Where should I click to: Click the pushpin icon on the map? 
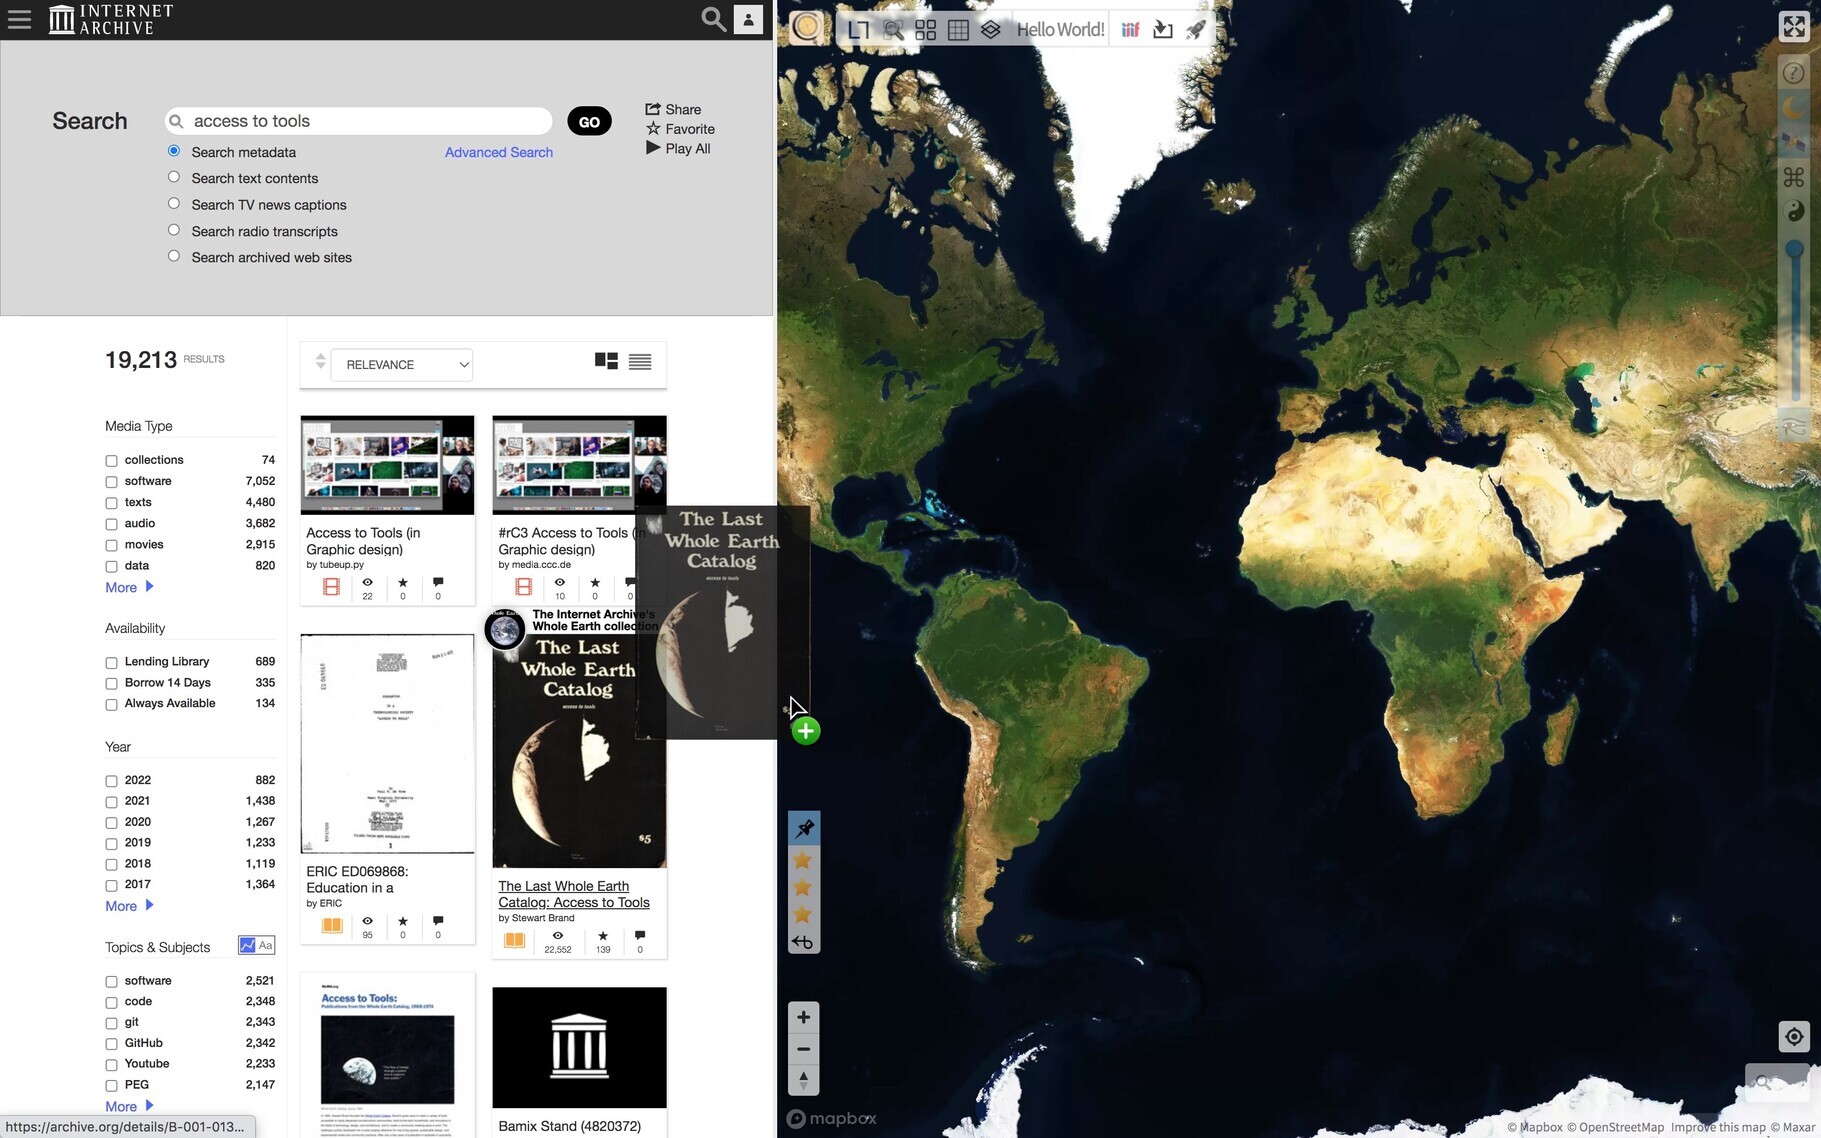[804, 828]
